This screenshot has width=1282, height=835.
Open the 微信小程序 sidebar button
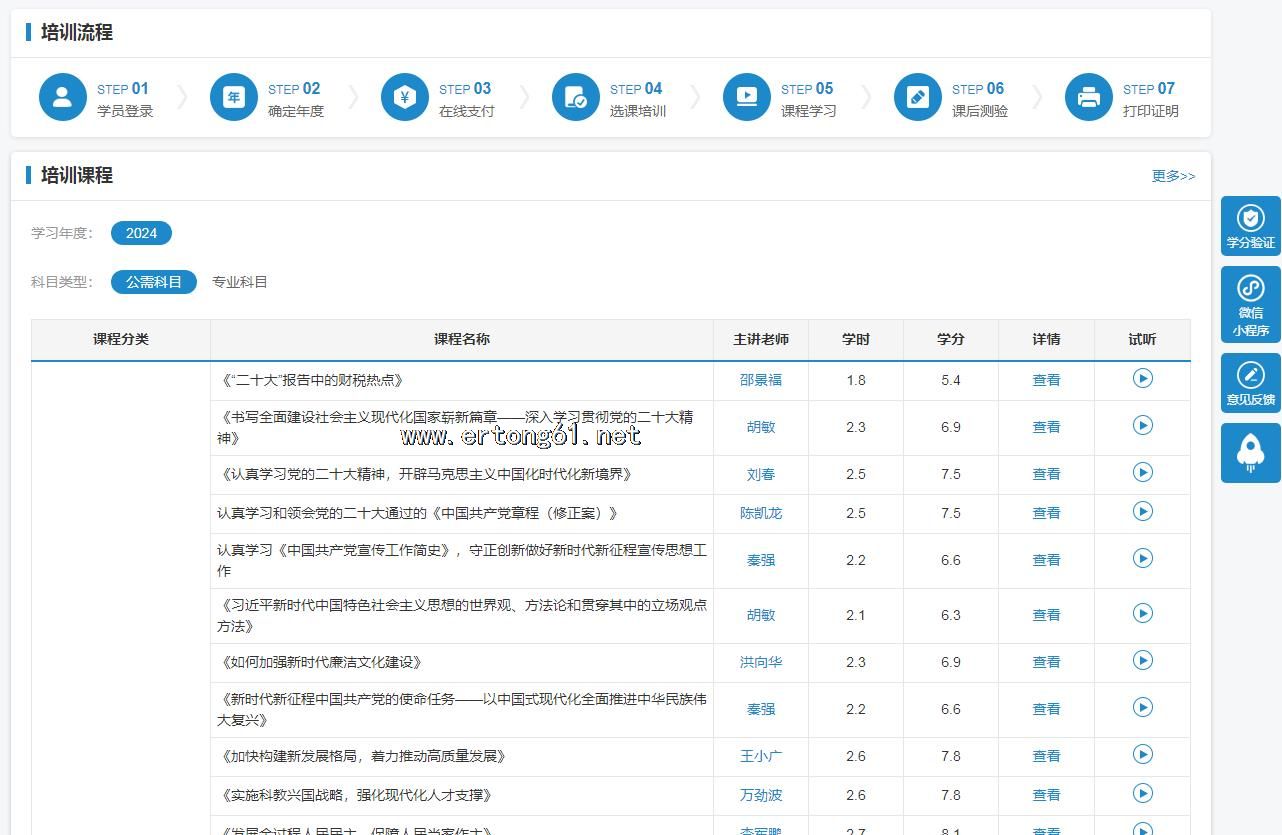coord(1250,304)
